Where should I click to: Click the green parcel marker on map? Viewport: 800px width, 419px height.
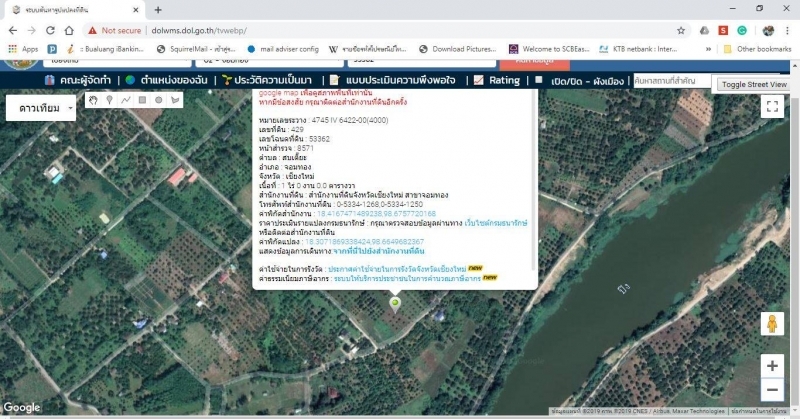click(x=395, y=302)
